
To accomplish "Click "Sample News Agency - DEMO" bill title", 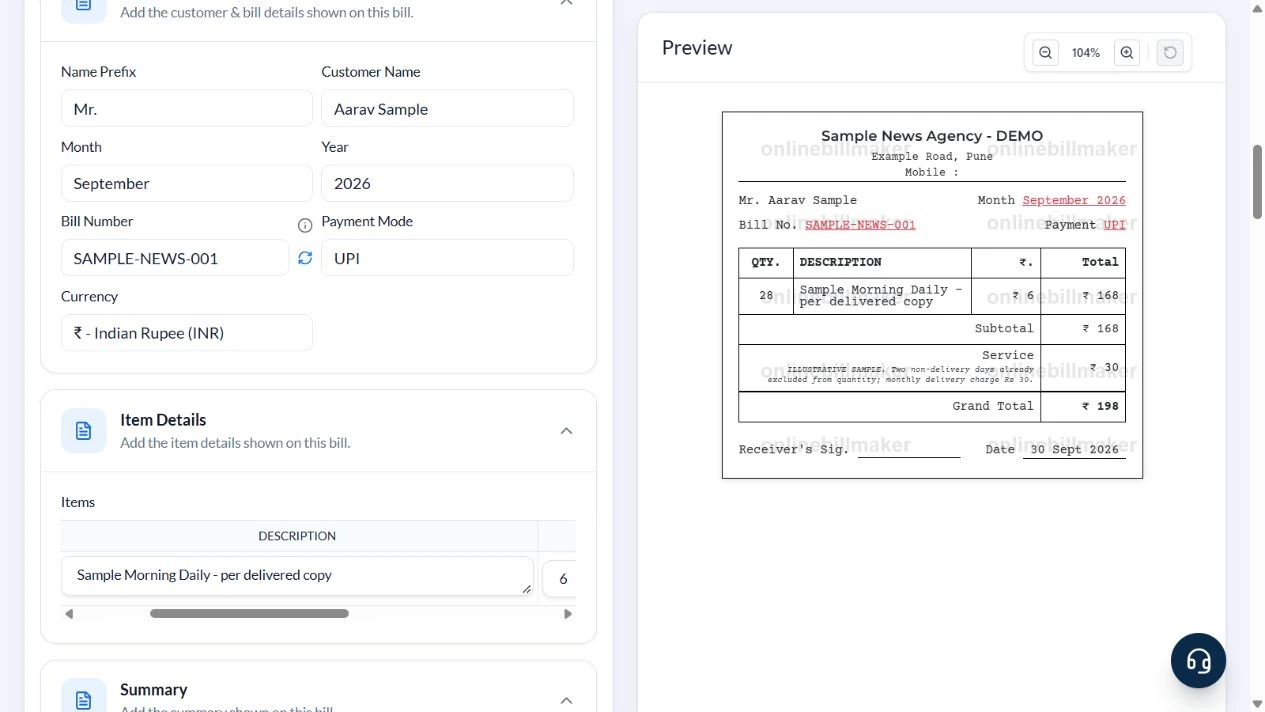I will [932, 136].
